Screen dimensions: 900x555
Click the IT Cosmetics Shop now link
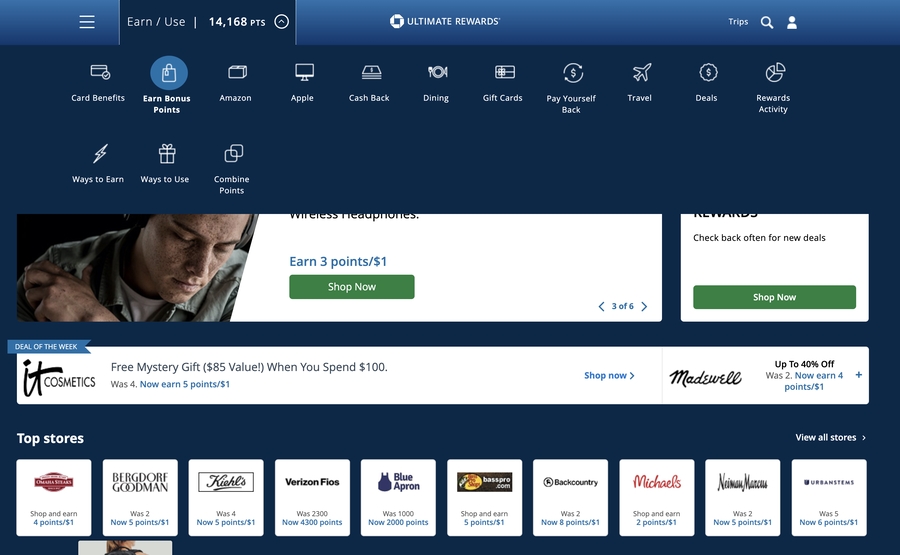tap(609, 376)
